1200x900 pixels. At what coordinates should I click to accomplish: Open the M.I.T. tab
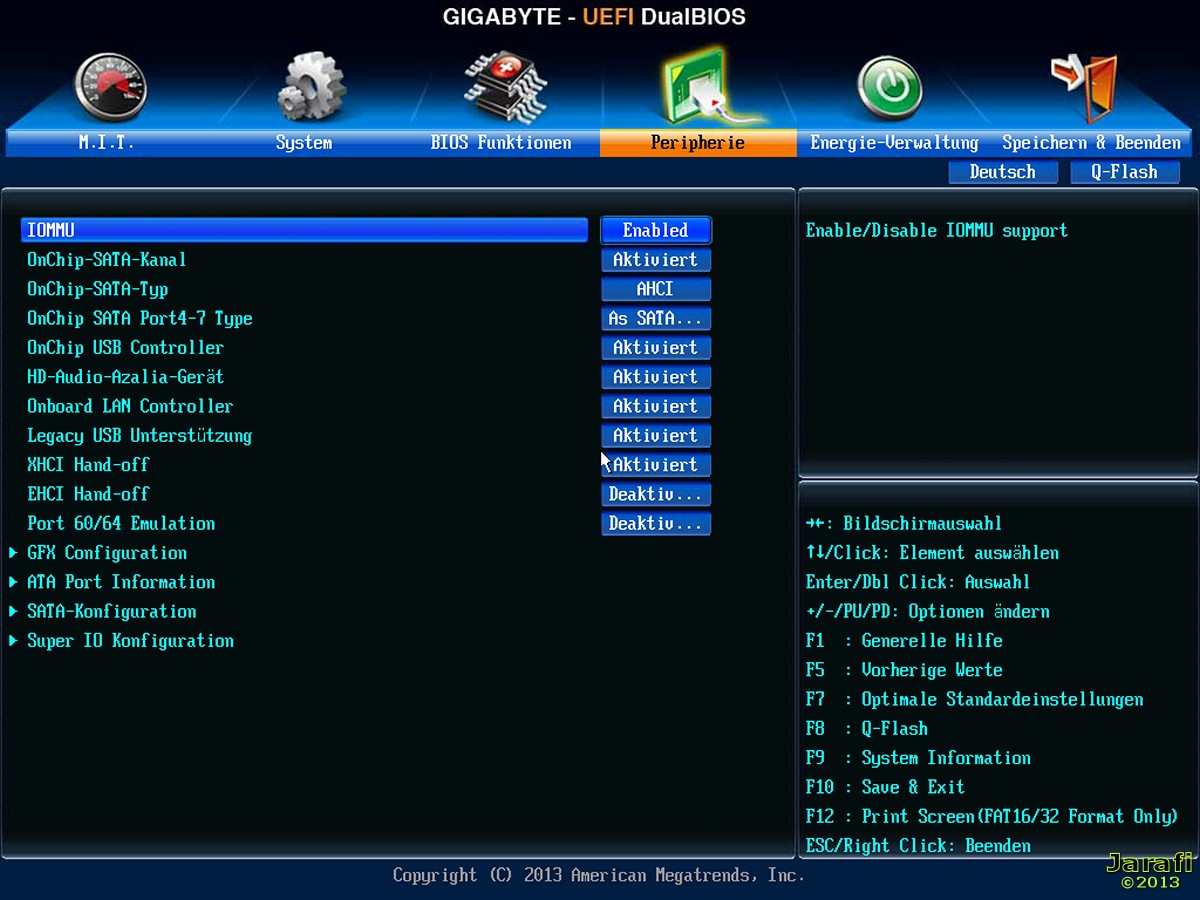pos(106,143)
